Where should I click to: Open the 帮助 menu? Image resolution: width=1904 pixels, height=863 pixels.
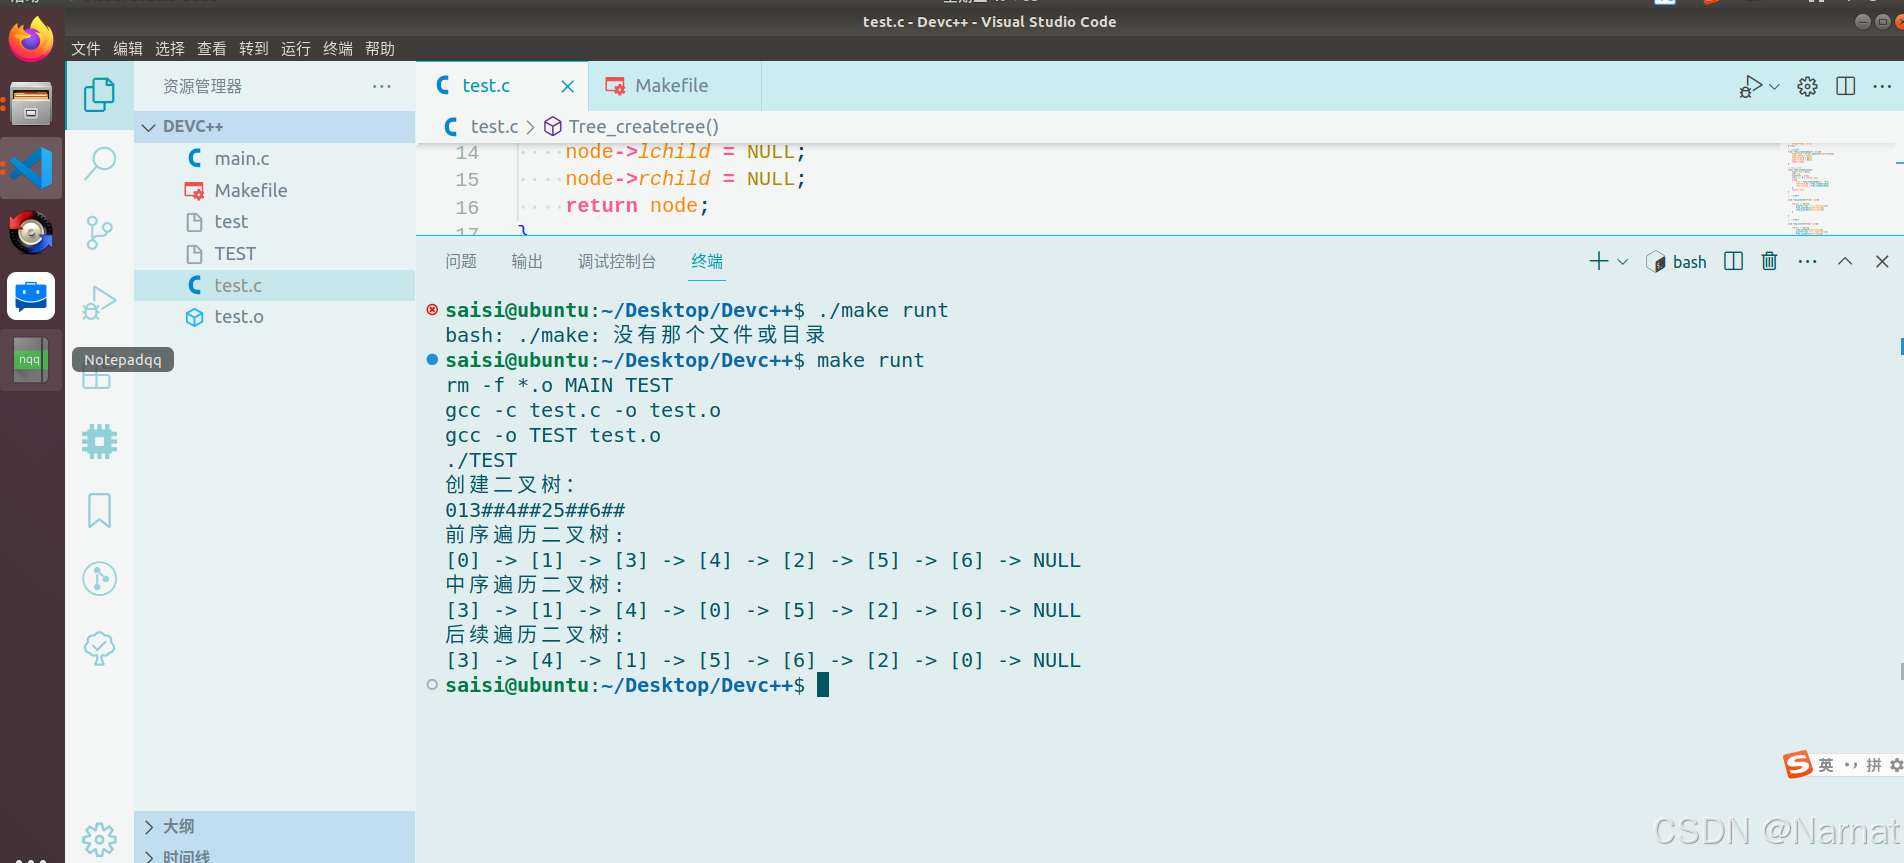380,48
